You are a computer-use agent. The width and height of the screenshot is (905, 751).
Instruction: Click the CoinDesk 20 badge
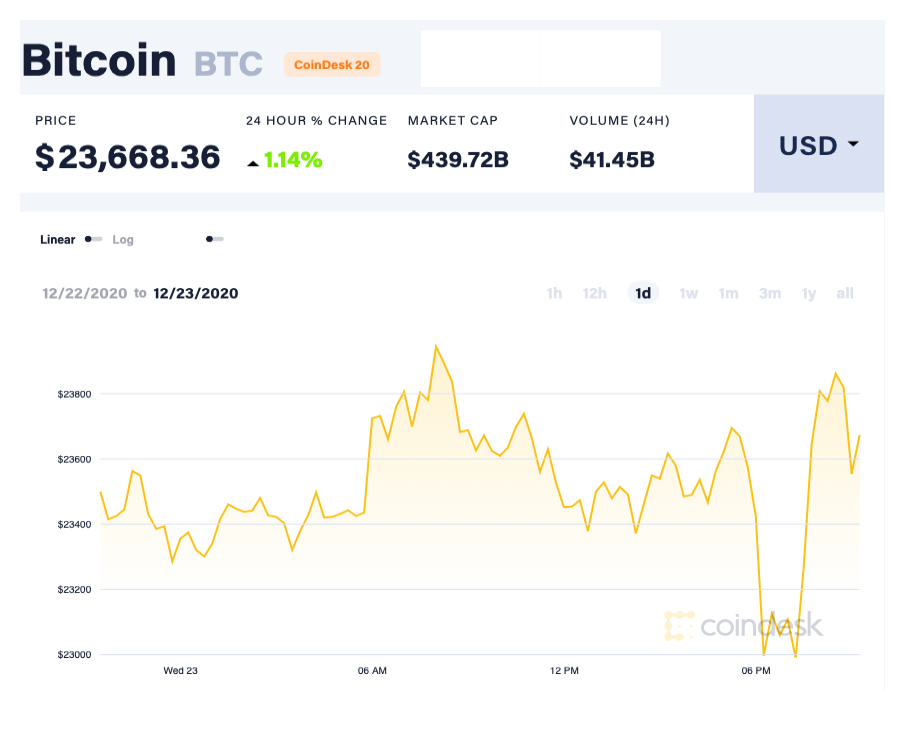click(x=332, y=64)
